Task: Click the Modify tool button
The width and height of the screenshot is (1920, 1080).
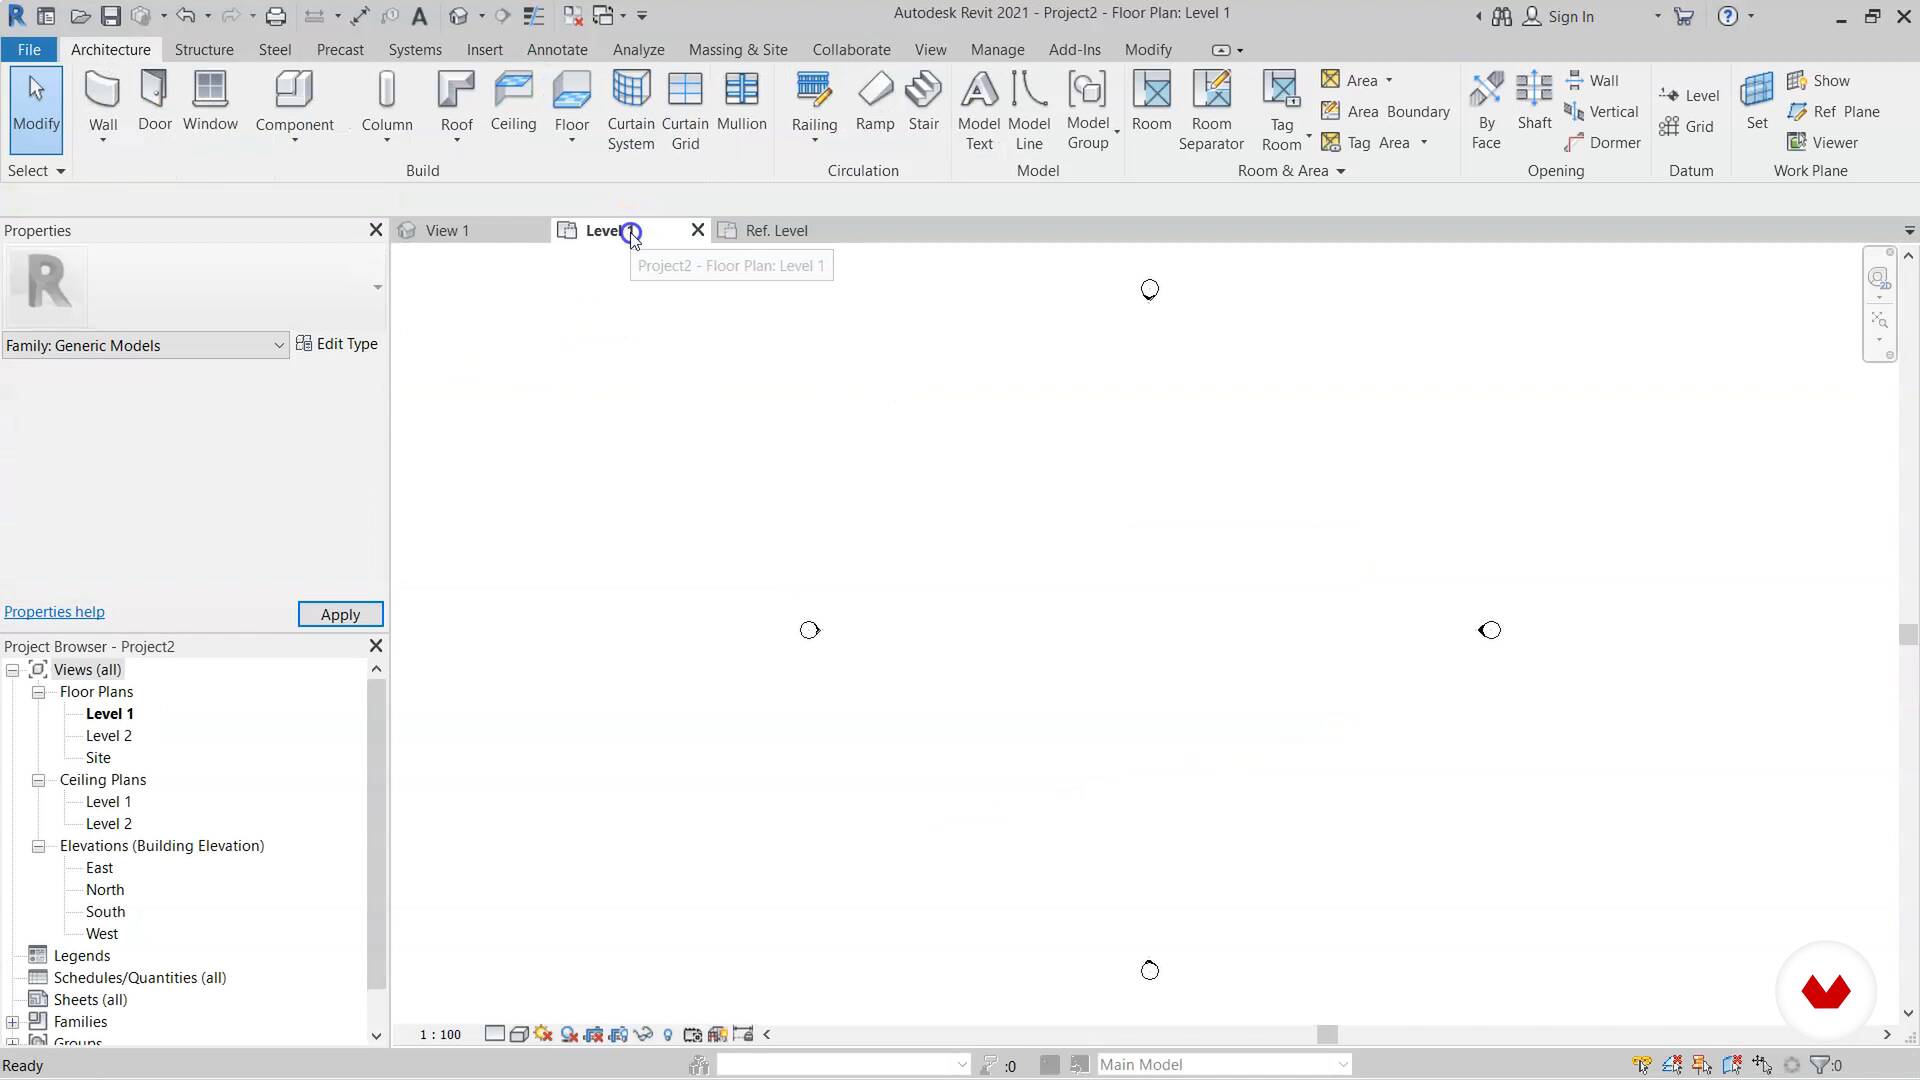Action: [x=36, y=110]
